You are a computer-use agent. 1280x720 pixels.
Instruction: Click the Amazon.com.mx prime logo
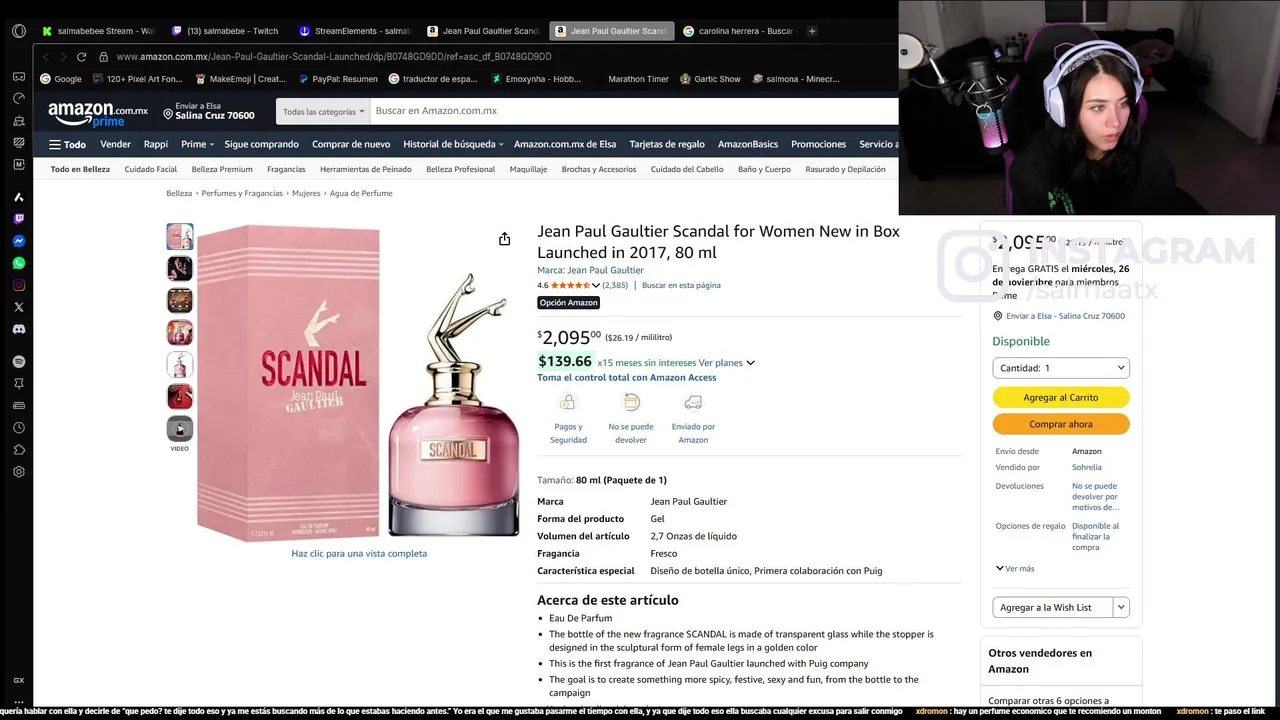tap(98, 113)
